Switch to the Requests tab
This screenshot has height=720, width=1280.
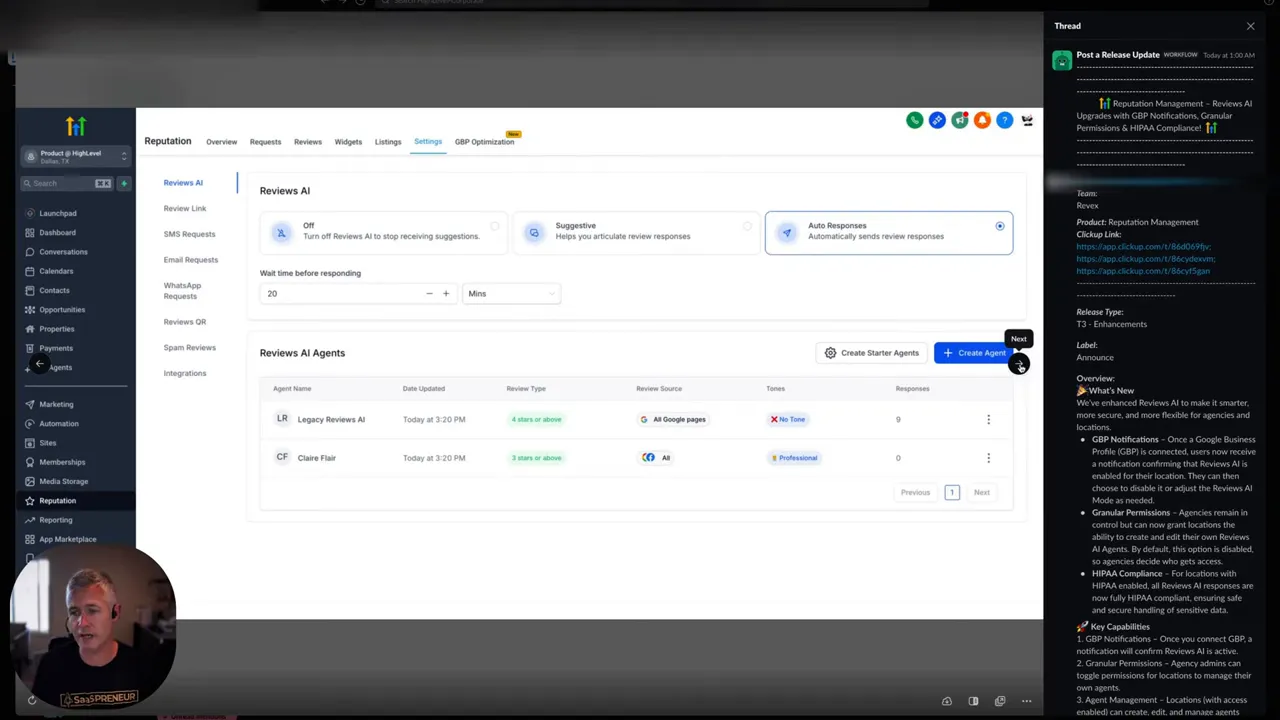point(265,142)
